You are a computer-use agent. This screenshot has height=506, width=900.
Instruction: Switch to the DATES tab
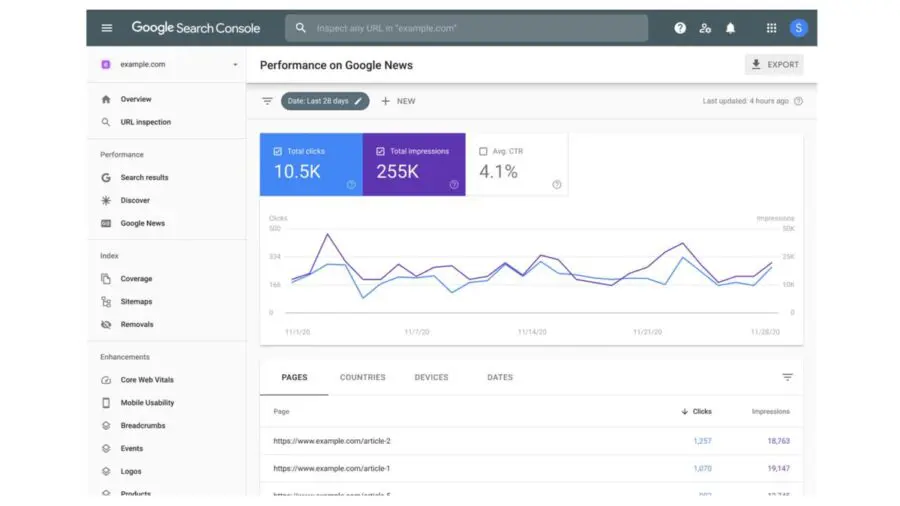(500, 377)
